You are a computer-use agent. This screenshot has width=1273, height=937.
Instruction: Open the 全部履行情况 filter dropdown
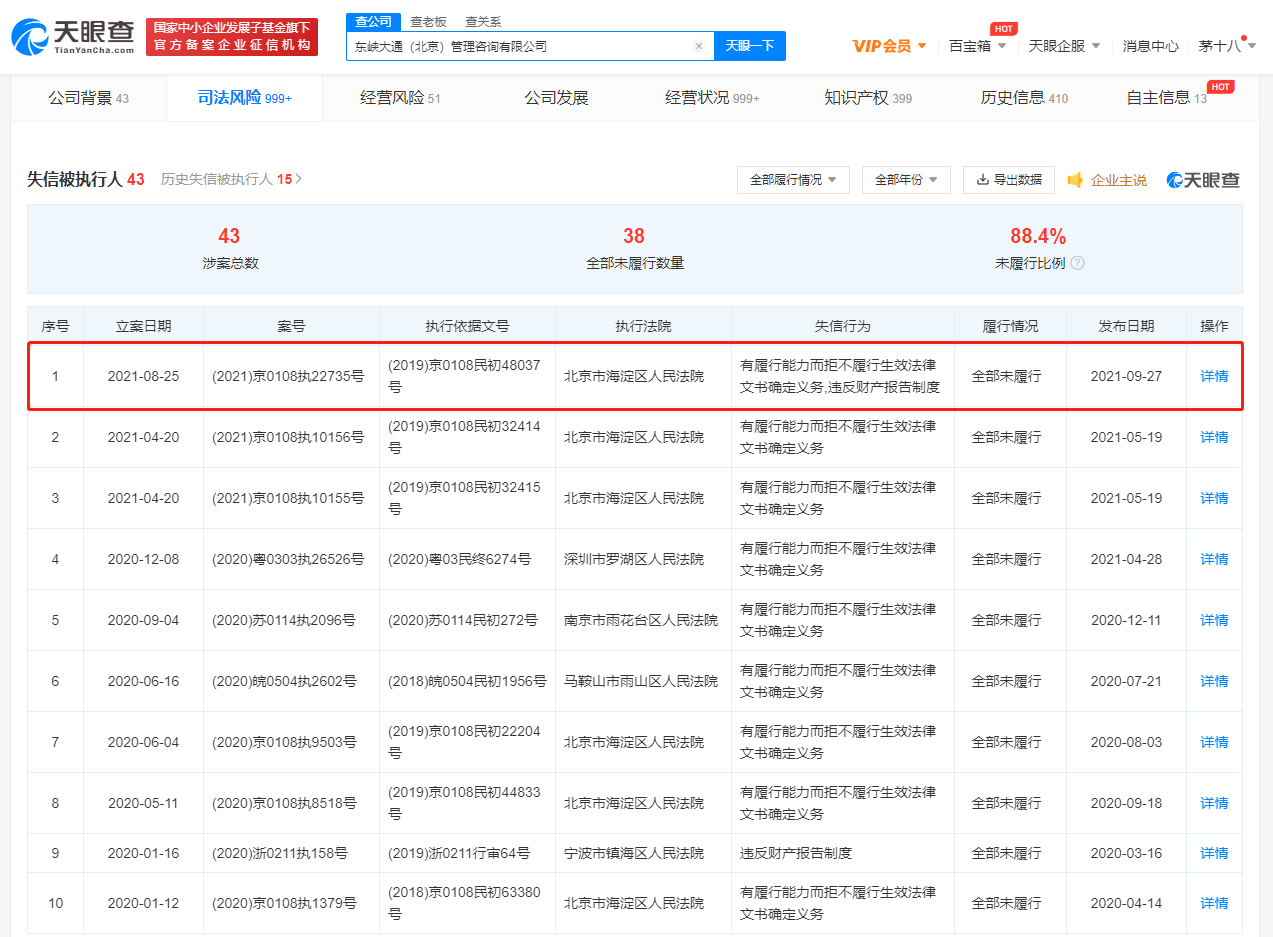pos(793,180)
